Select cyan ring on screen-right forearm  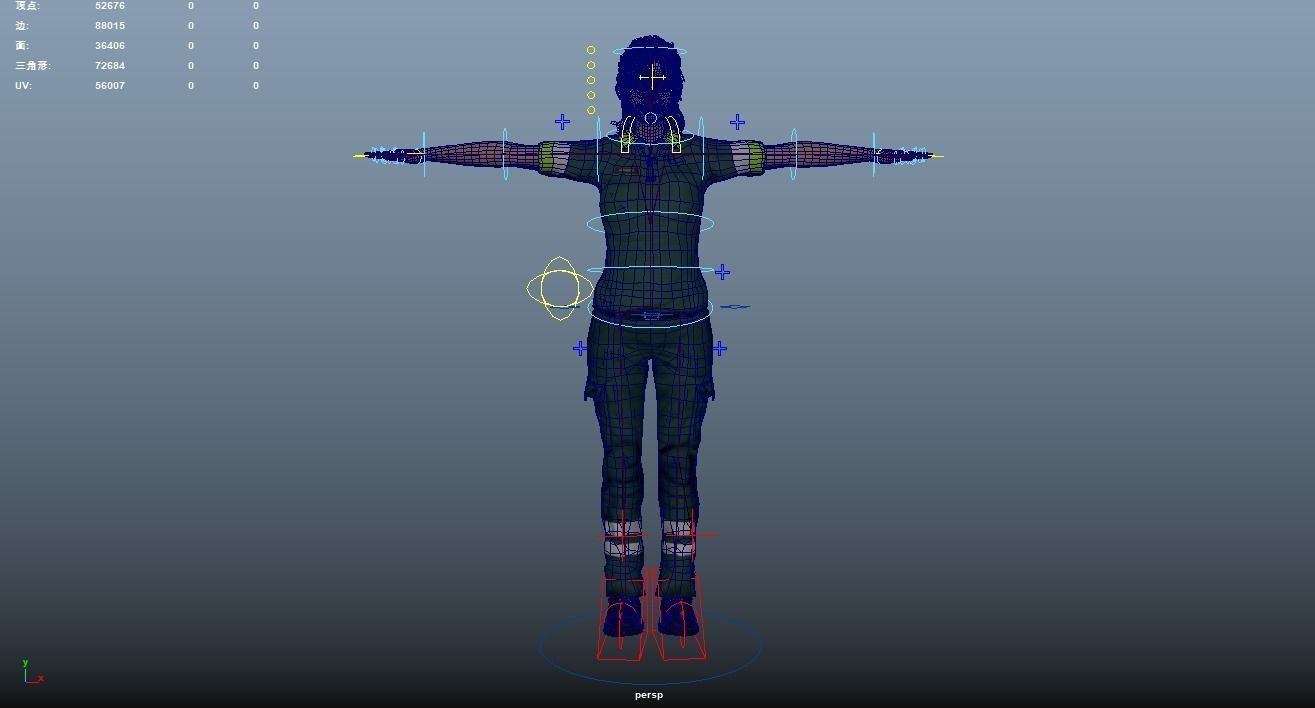(x=794, y=154)
